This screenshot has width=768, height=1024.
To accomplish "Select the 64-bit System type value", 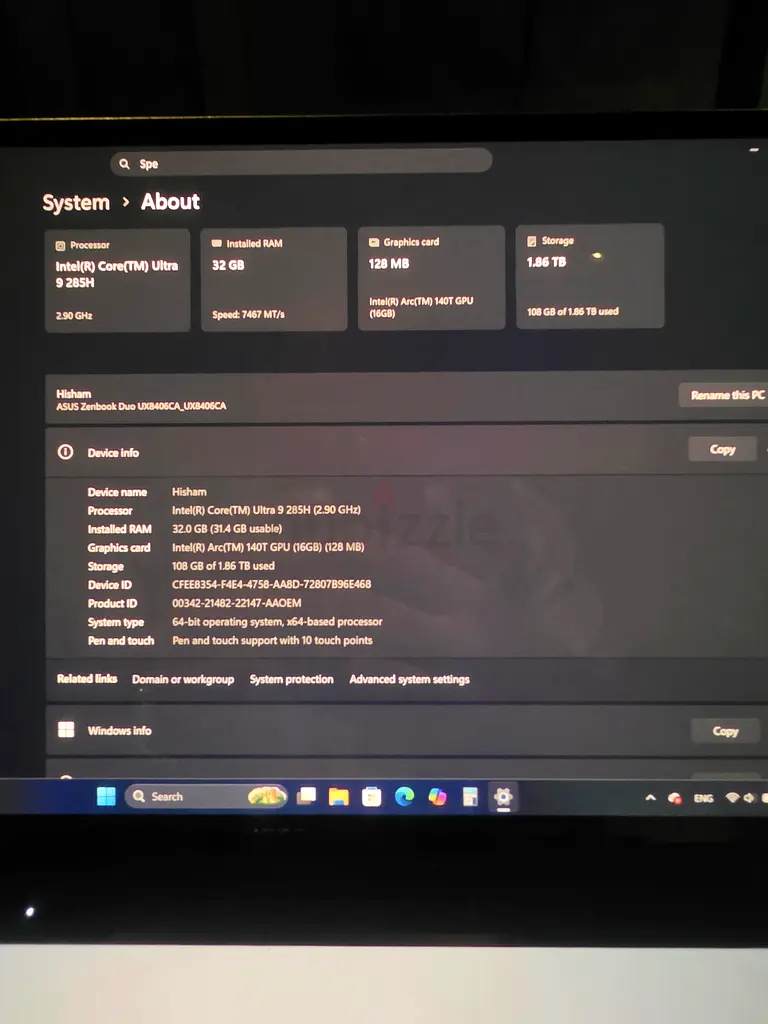I will pyautogui.click(x=277, y=622).
